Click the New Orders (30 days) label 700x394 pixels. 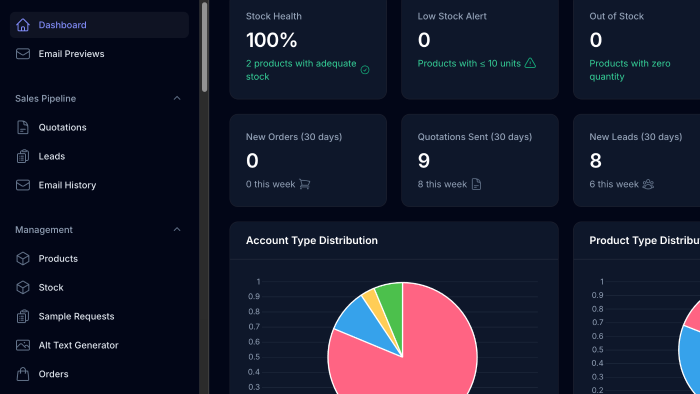tap(294, 137)
